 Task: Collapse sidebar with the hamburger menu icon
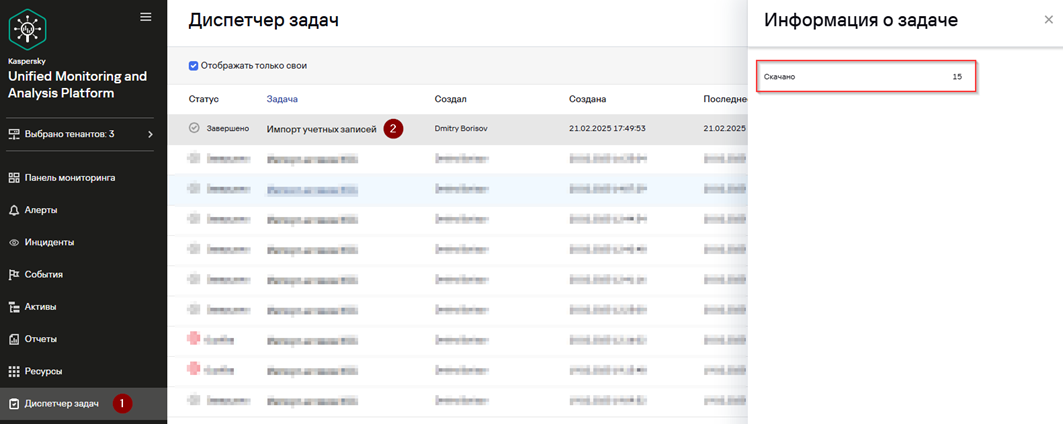click(145, 17)
